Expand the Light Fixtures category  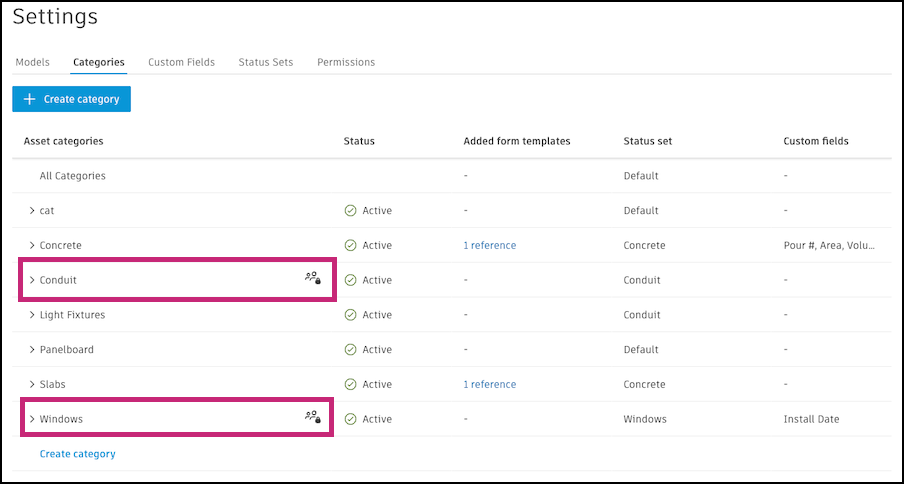(32, 315)
